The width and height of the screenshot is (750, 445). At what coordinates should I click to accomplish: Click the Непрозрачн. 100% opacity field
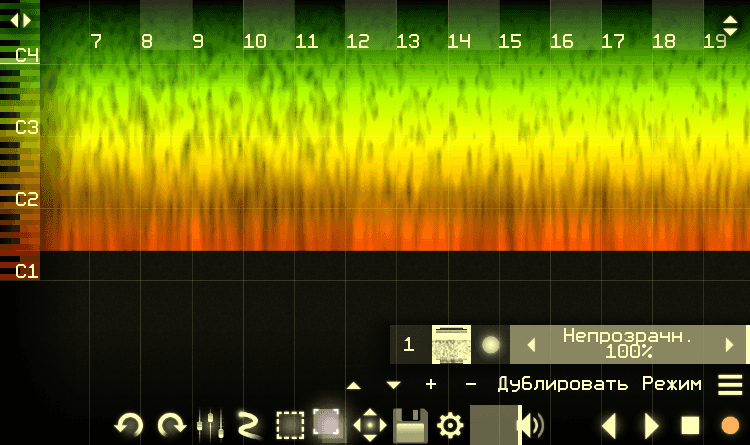point(628,345)
